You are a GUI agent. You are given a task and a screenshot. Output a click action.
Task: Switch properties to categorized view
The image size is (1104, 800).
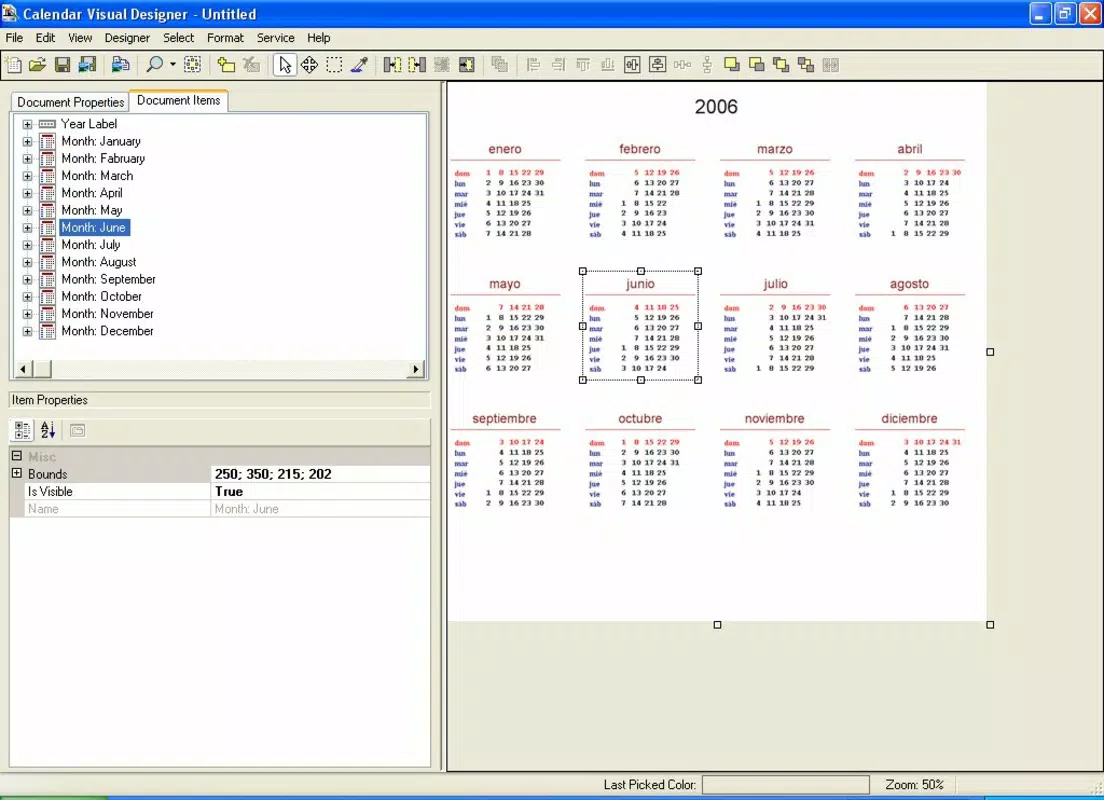coord(23,430)
